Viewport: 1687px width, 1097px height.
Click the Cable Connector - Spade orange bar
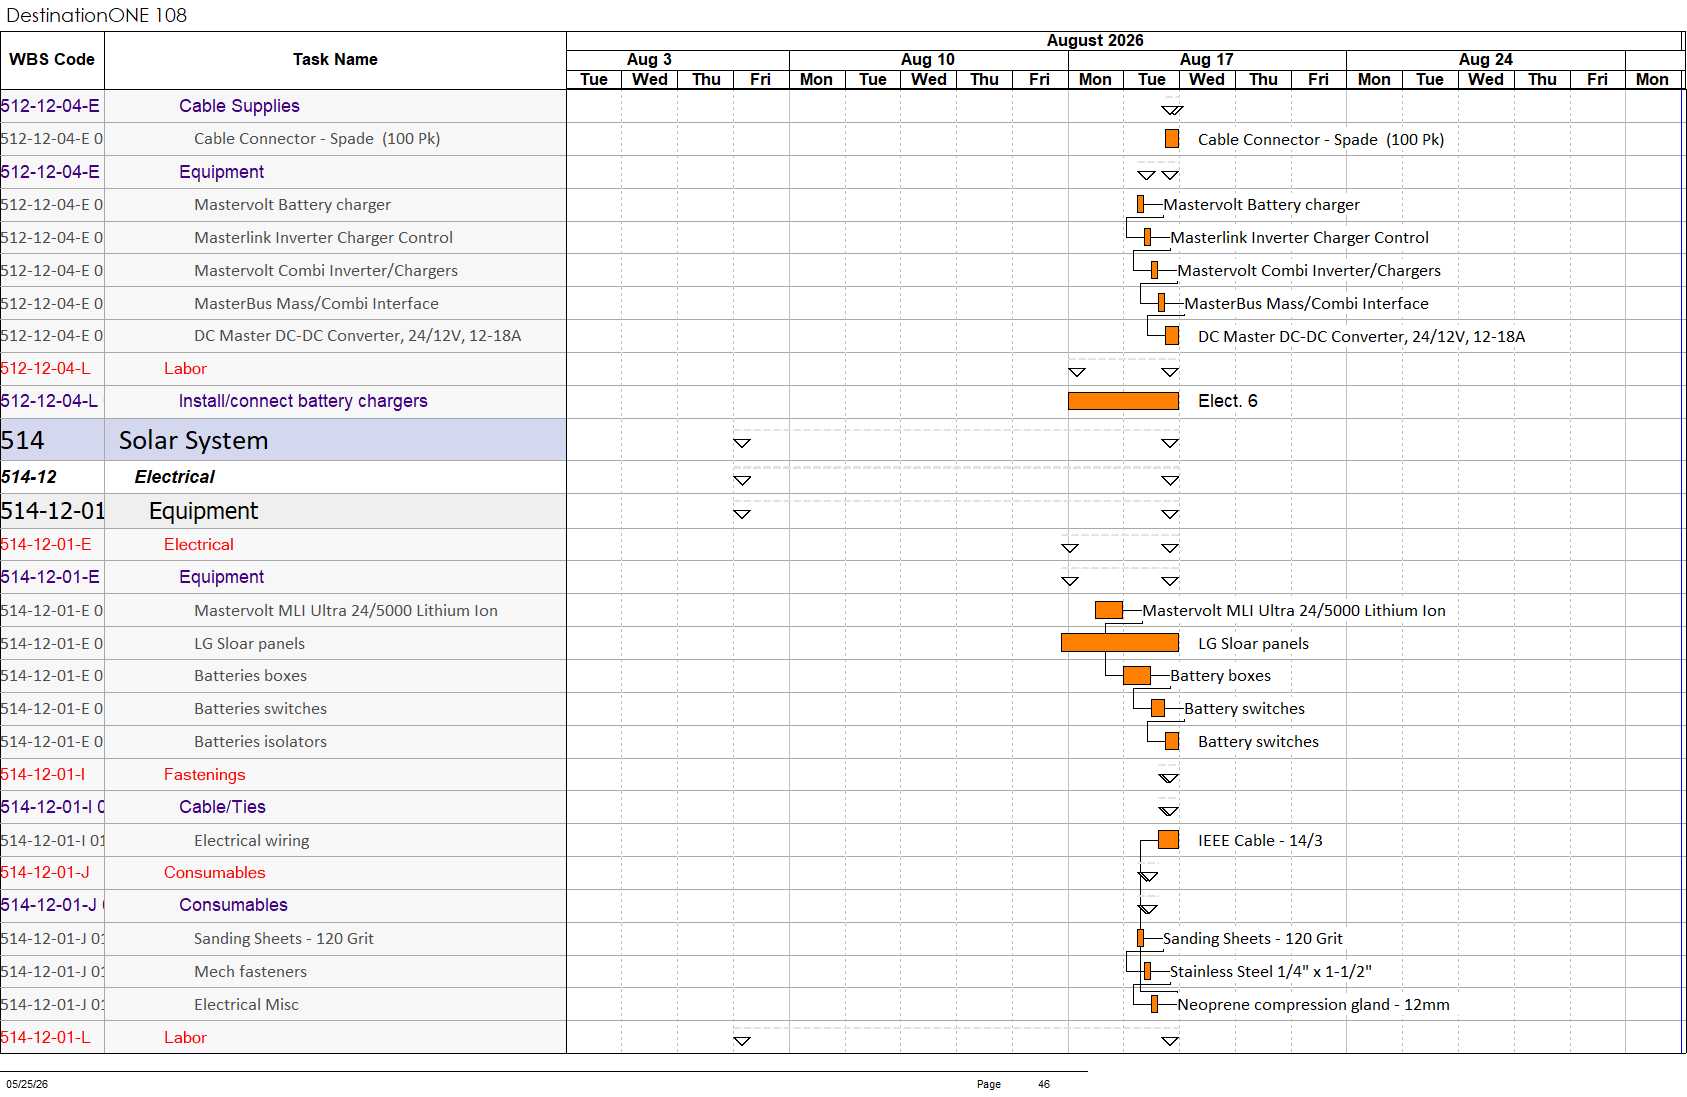tap(1172, 139)
